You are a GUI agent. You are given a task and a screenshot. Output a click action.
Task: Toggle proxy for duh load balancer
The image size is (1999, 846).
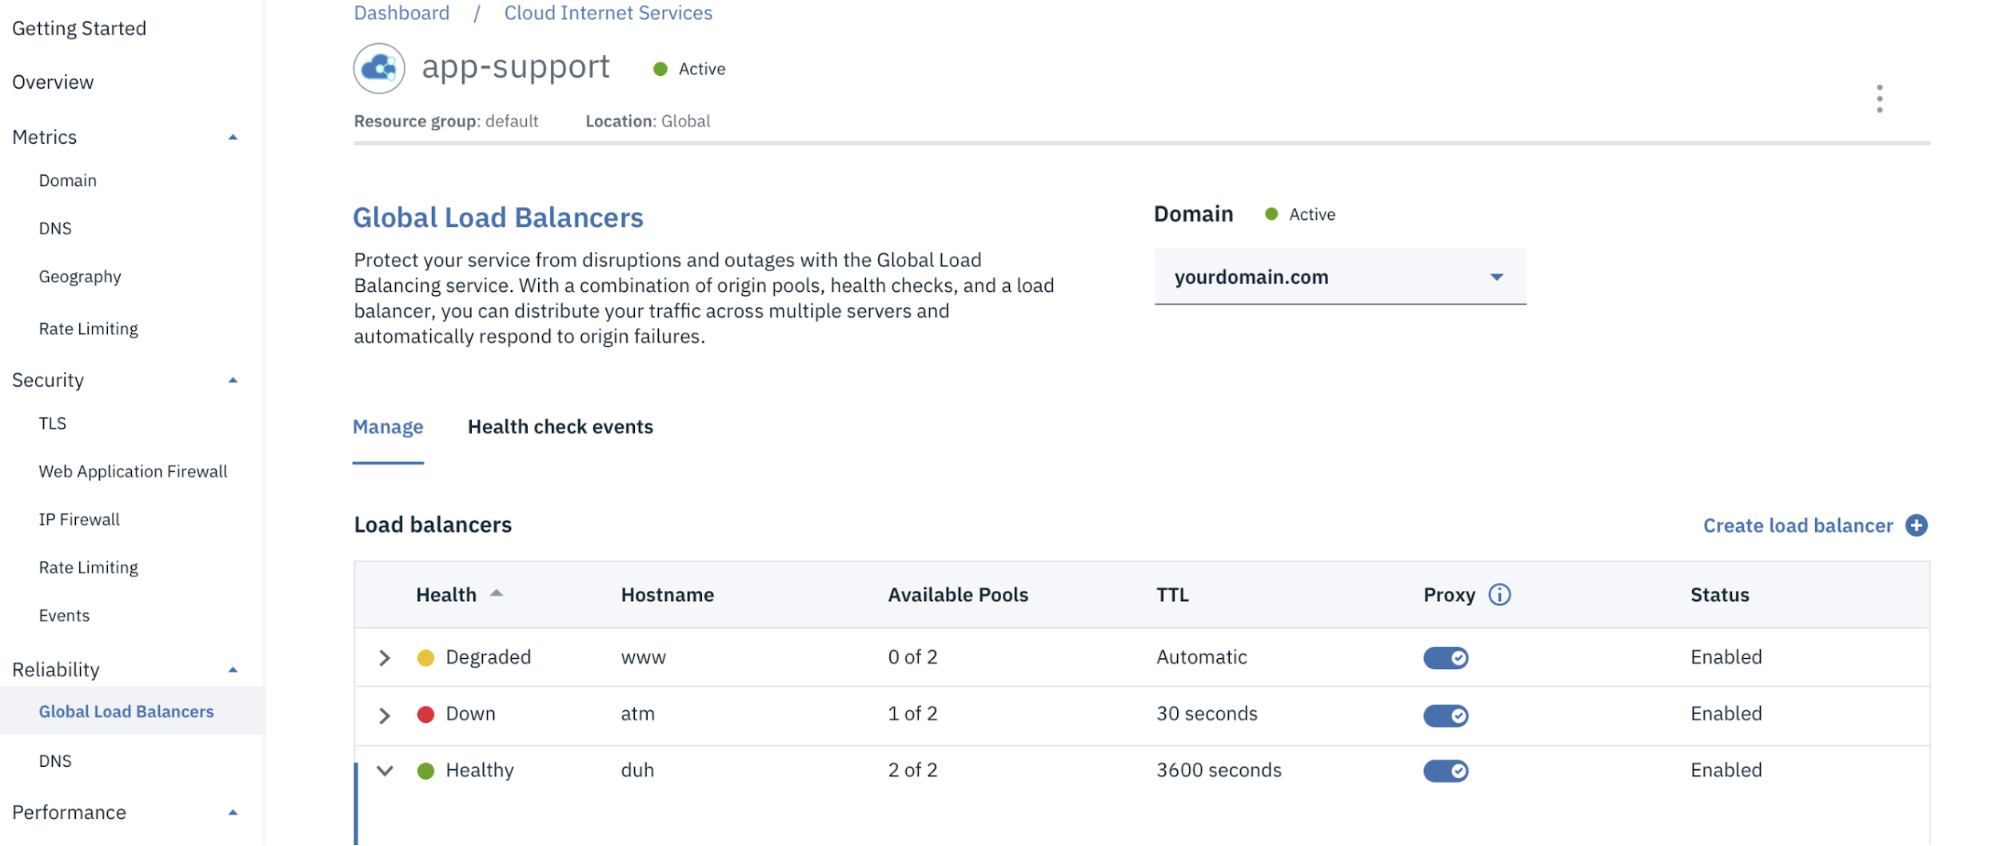(x=1446, y=771)
